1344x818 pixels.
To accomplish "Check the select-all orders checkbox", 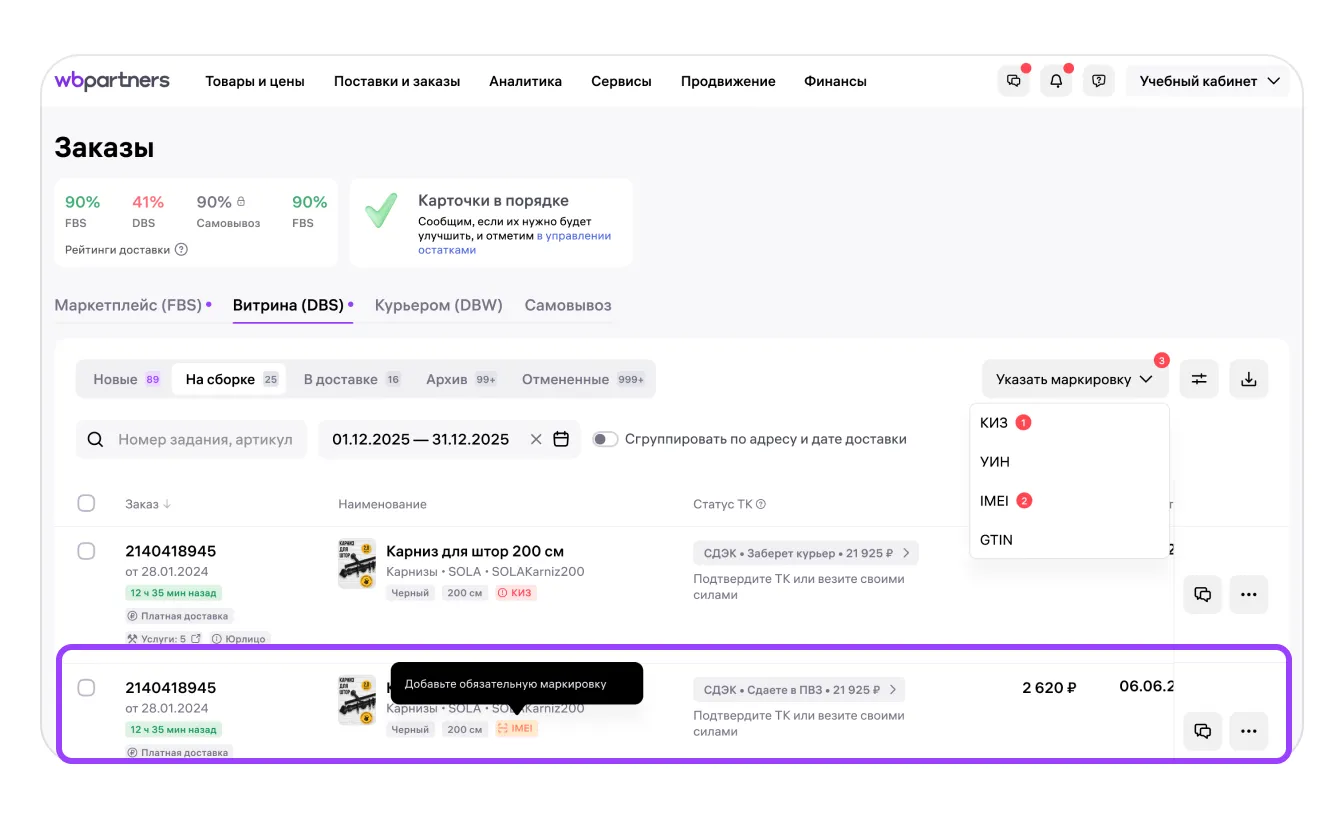I will coord(86,503).
